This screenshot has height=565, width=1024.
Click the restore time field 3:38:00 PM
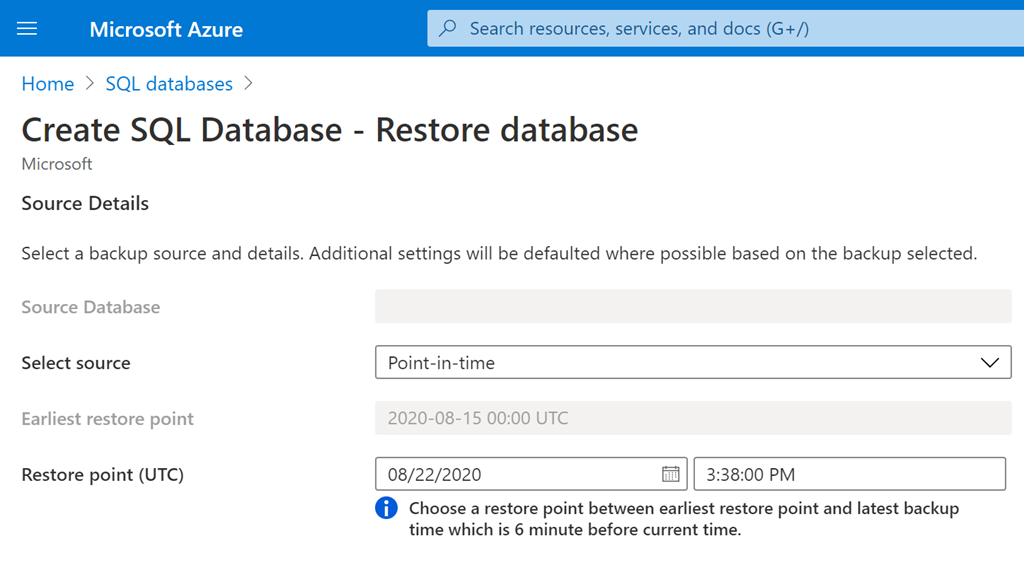click(x=850, y=474)
